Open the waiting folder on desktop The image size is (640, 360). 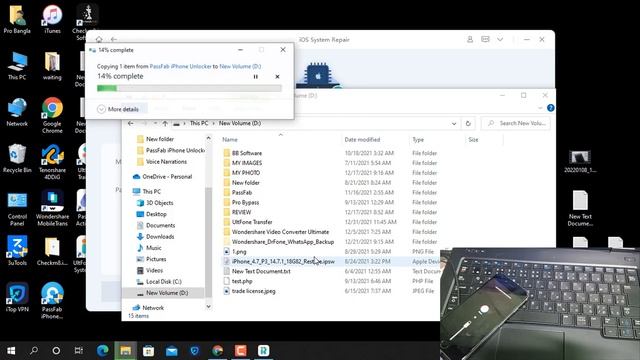coord(52,65)
